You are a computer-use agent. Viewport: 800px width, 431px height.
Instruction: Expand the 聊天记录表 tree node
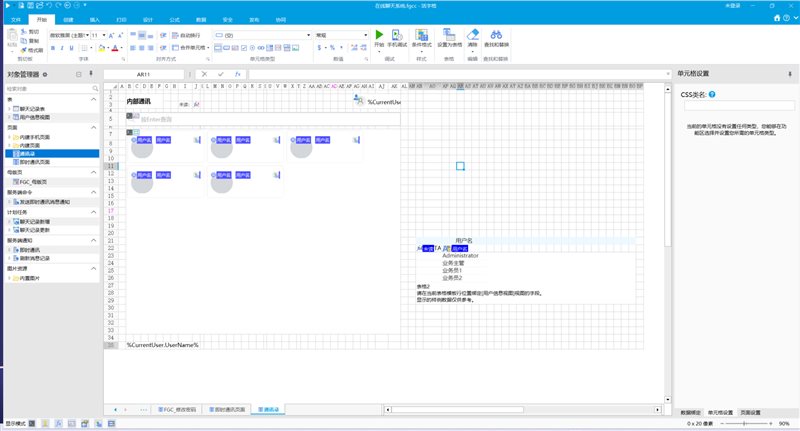pyautogui.click(x=9, y=109)
